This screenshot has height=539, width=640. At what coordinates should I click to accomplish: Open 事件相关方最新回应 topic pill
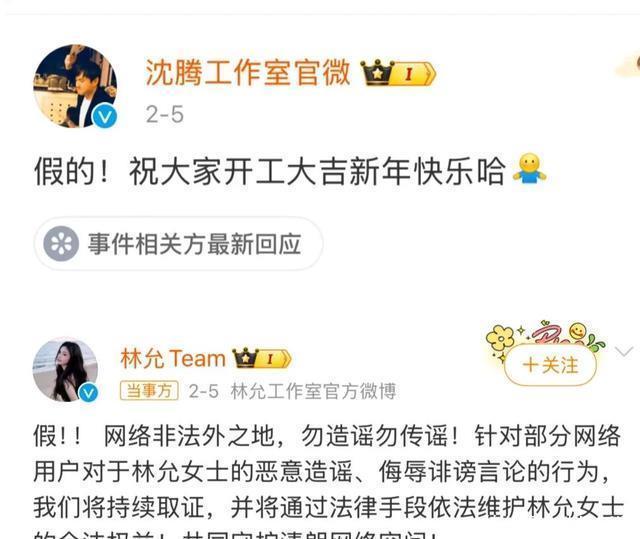click(x=179, y=244)
